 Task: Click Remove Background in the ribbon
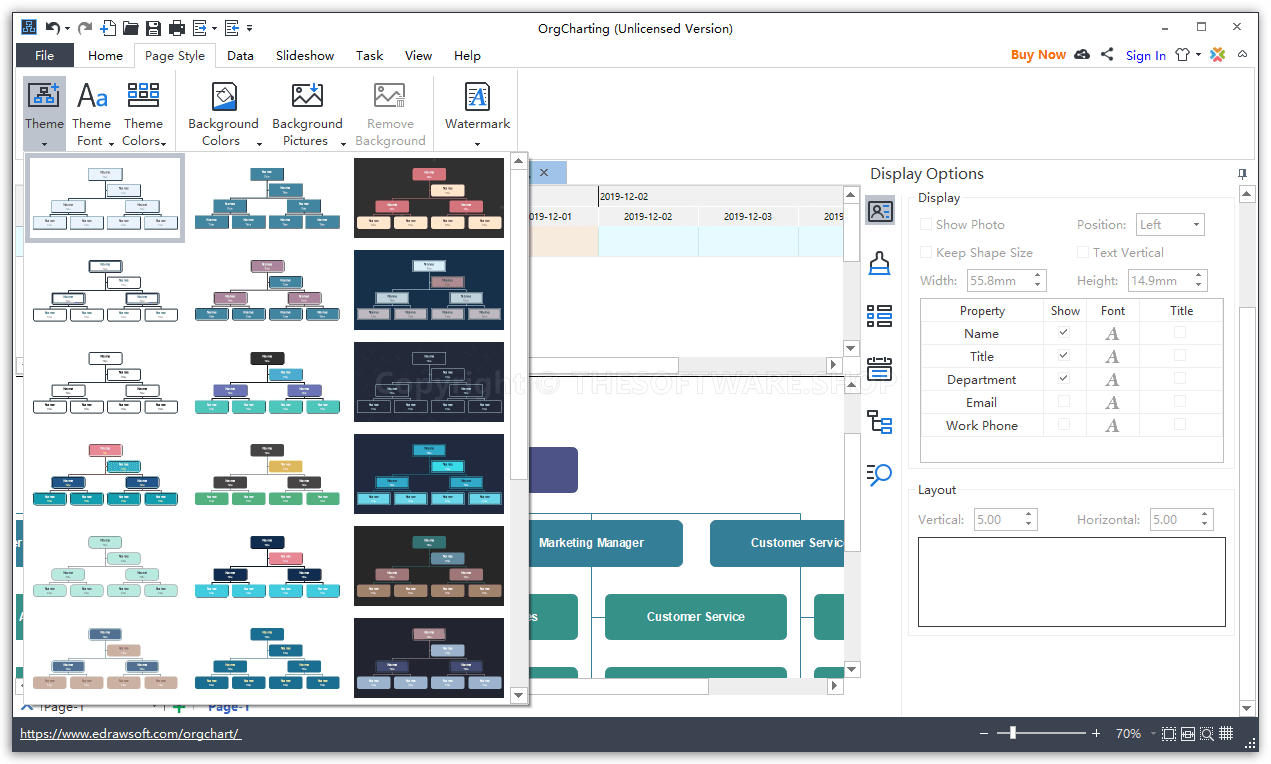click(x=390, y=110)
